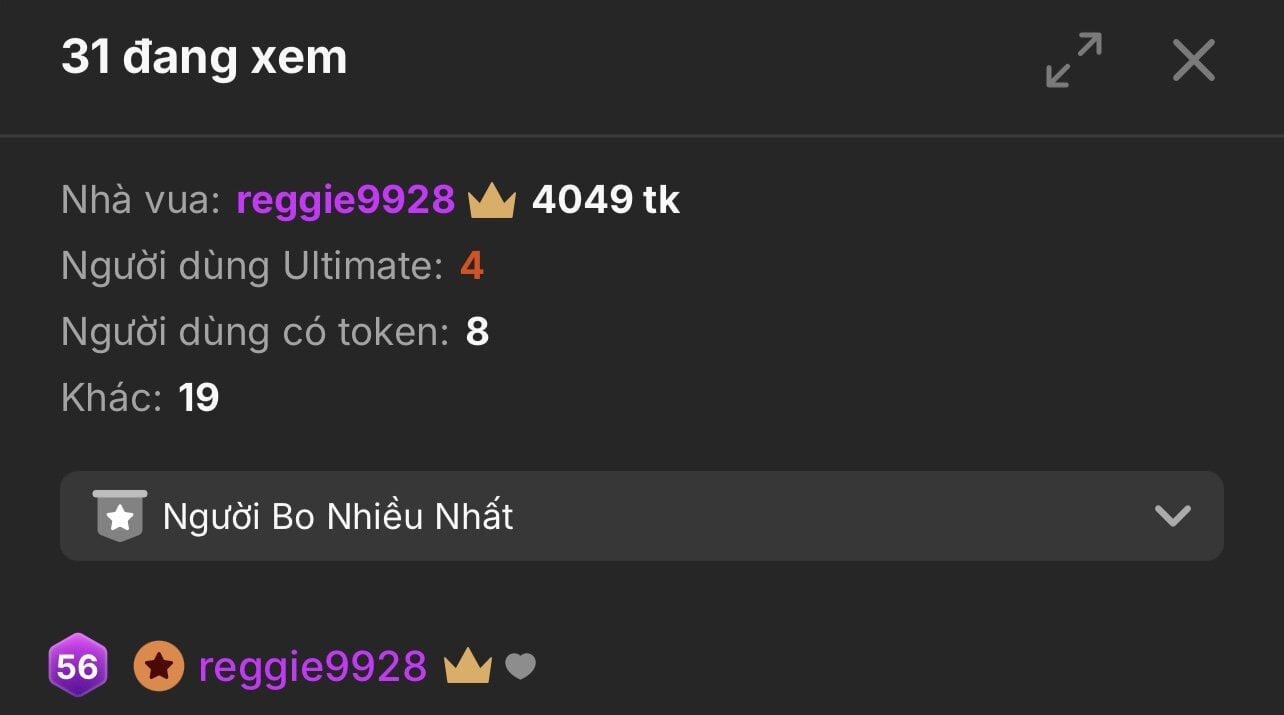Click the 4049 tk token amount

coord(606,200)
